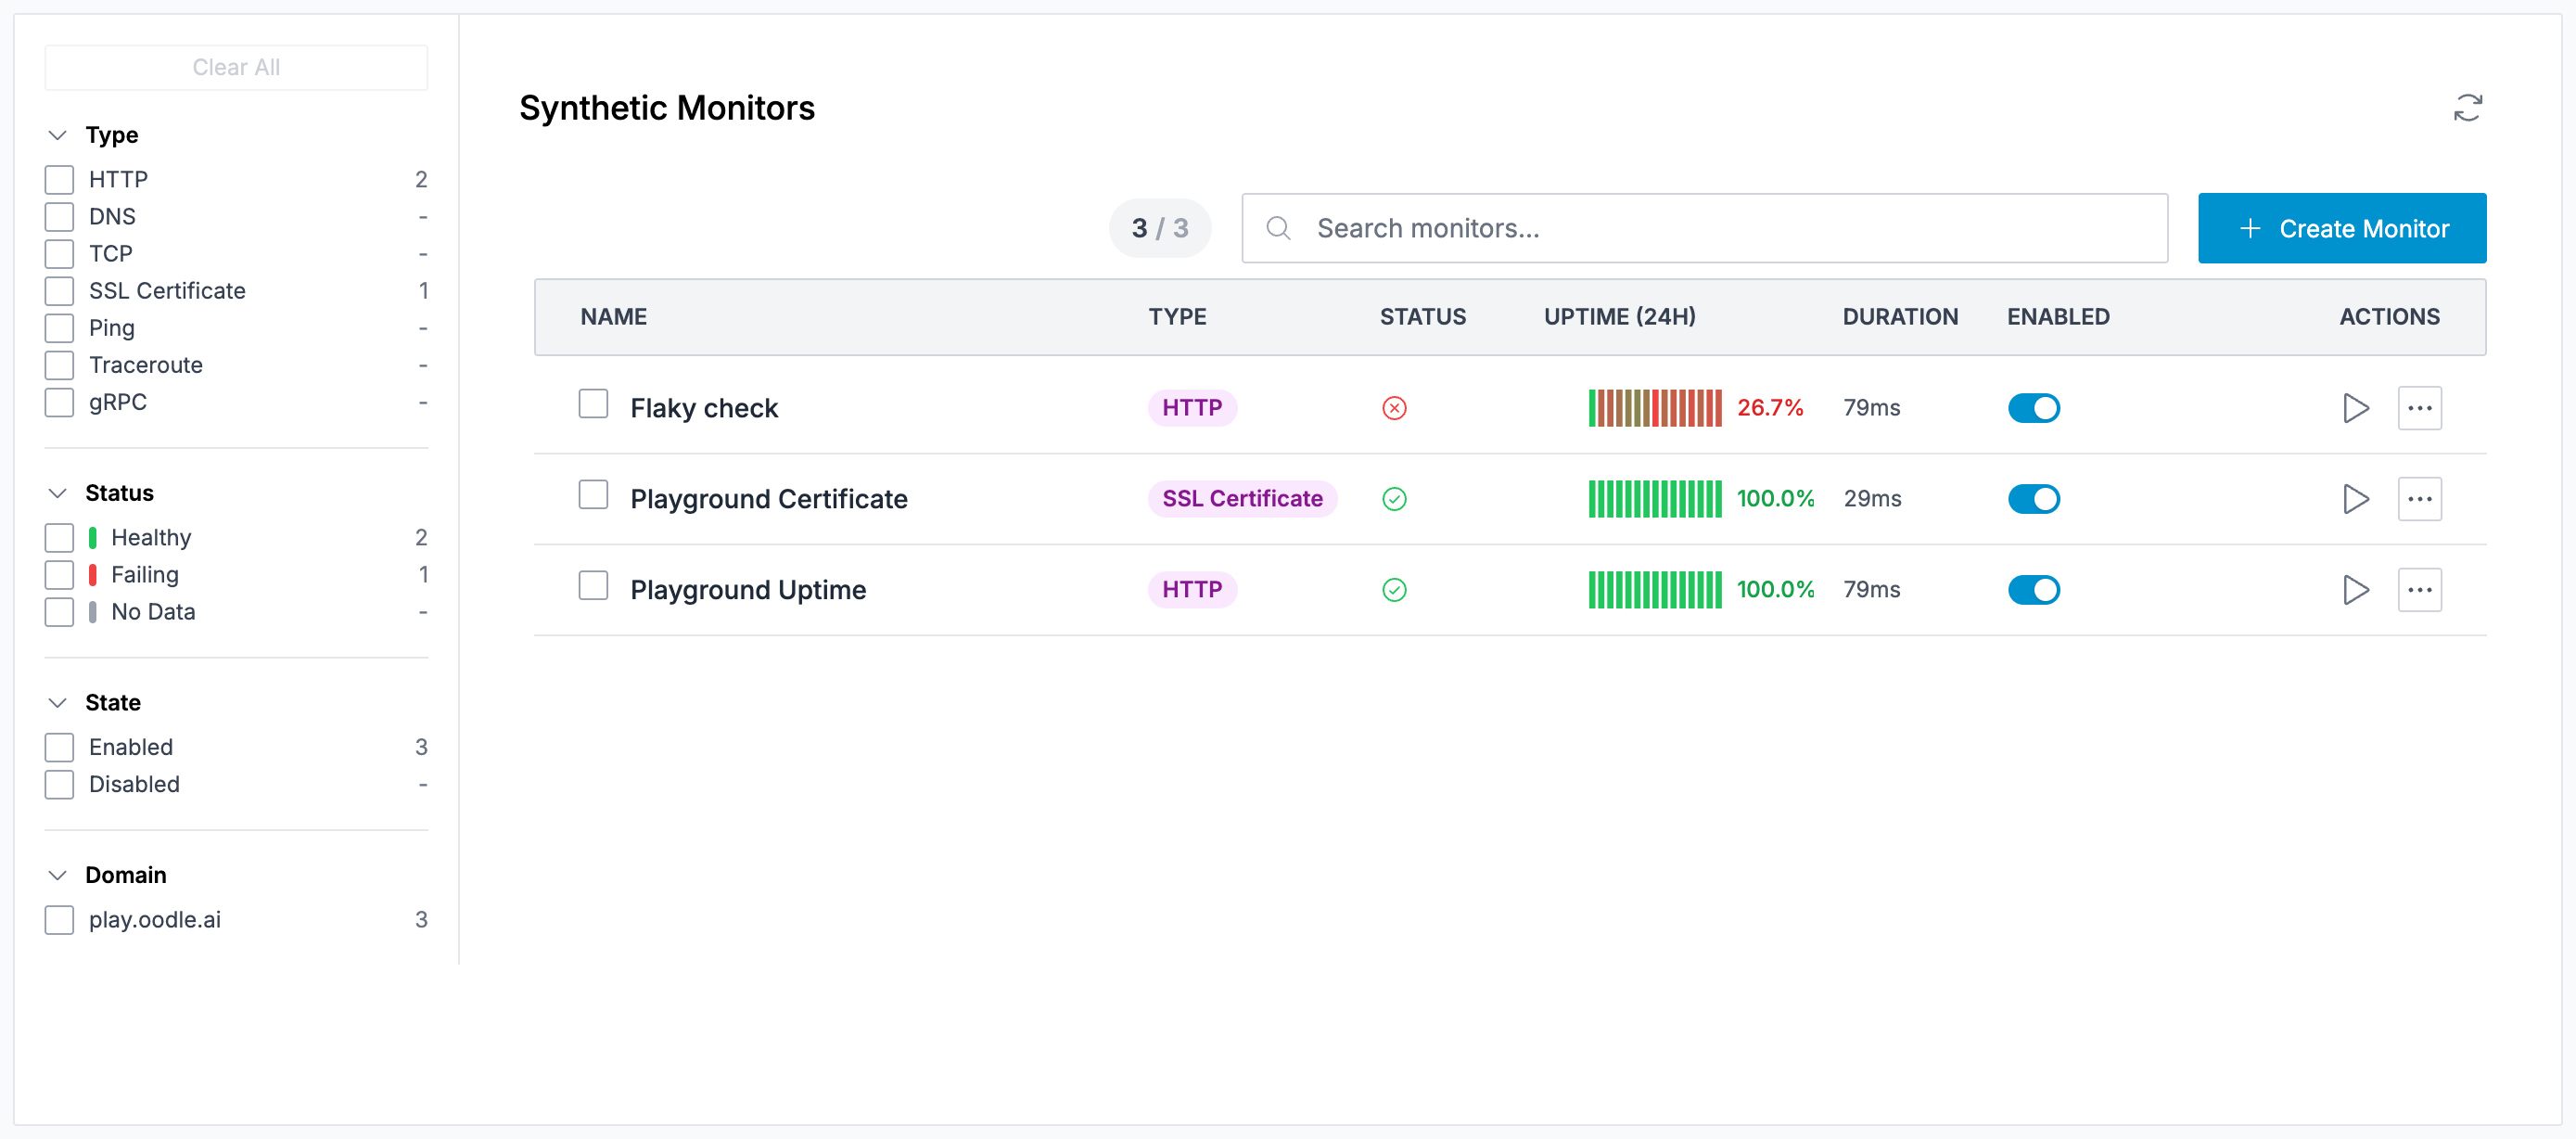This screenshot has height=1139, width=2576.
Task: Open more actions for Playground Uptime
Action: (x=2419, y=590)
